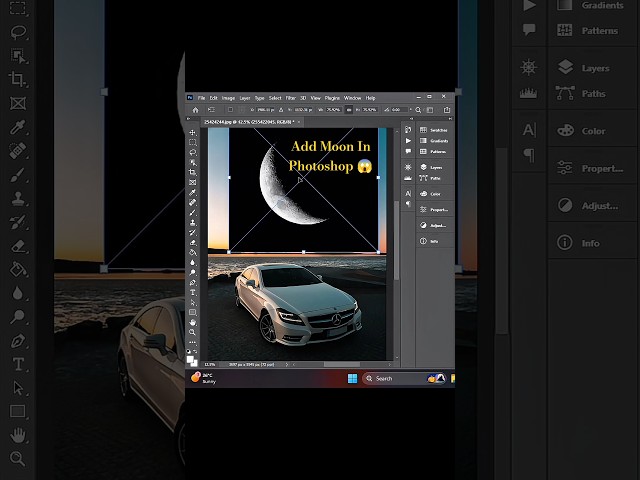Select the Lasso tool in centered Photoshop window
Image resolution: width=640 pixels, height=480 pixels.
point(193,152)
